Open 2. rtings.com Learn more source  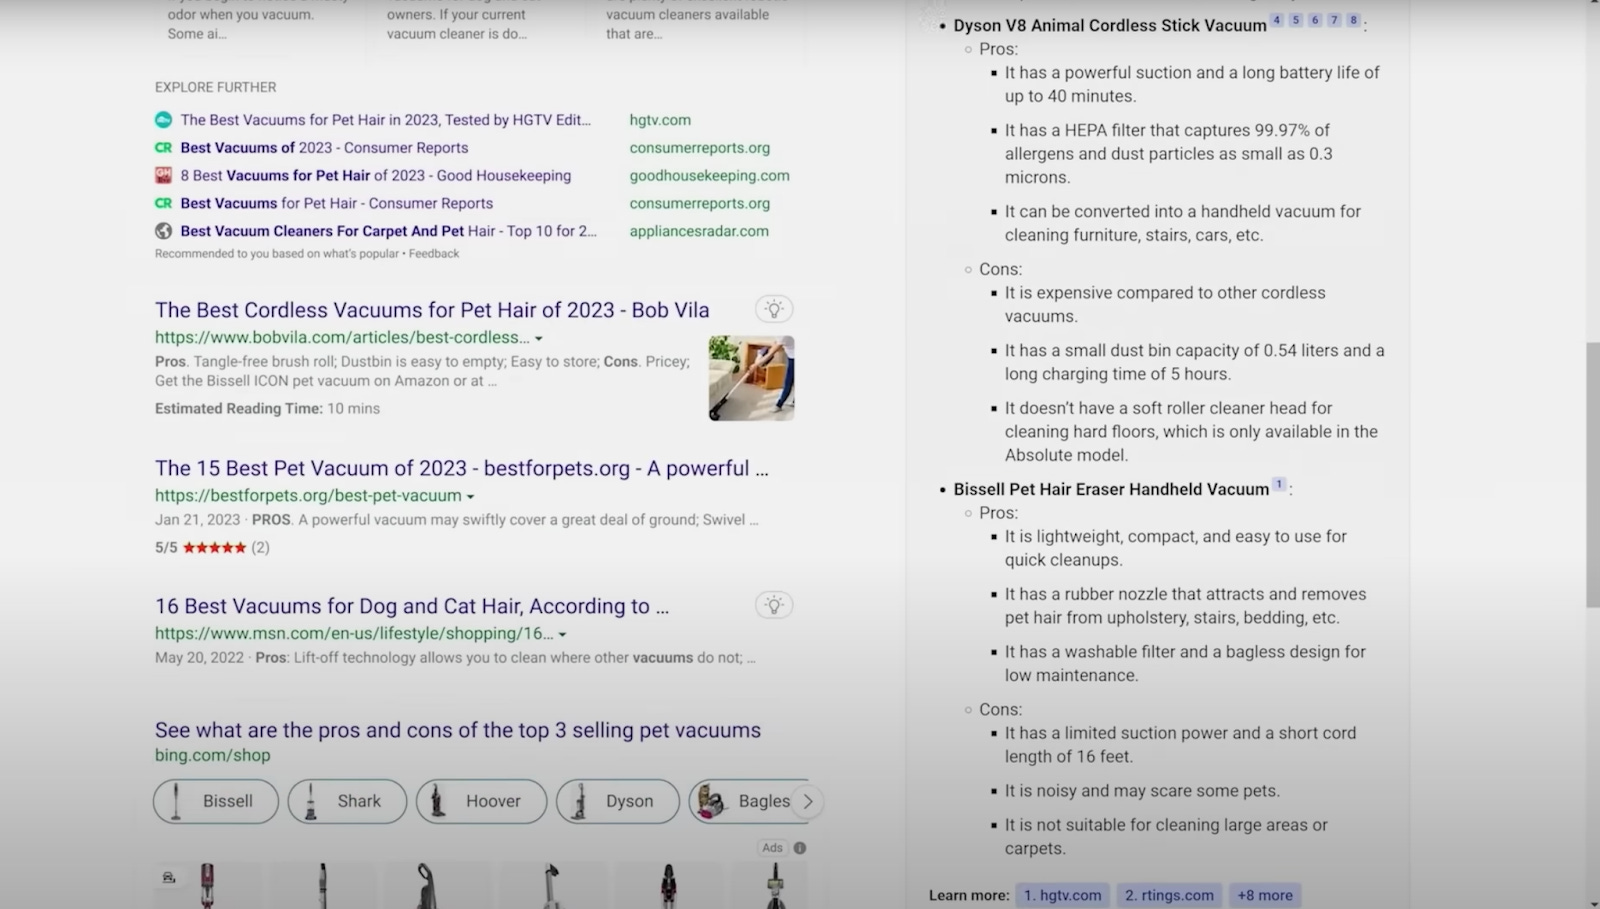point(1169,895)
